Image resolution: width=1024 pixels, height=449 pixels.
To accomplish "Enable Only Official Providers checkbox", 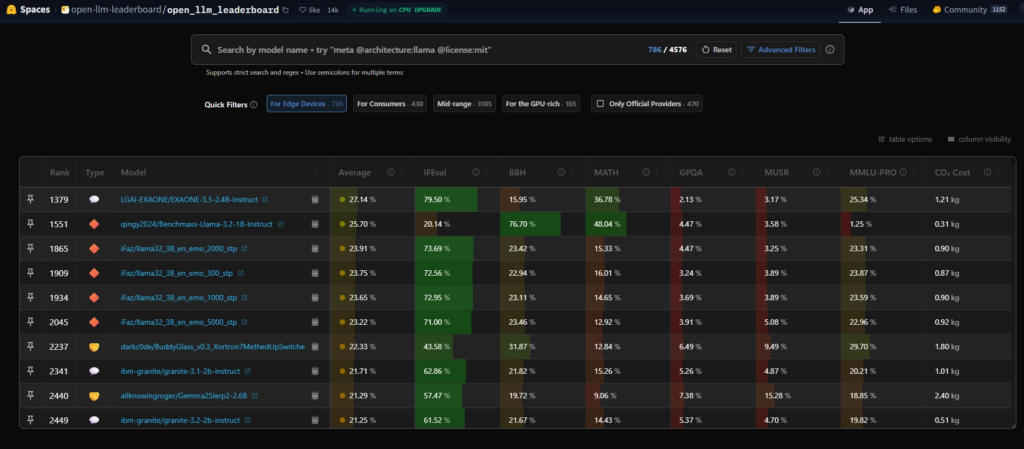I will [x=600, y=104].
